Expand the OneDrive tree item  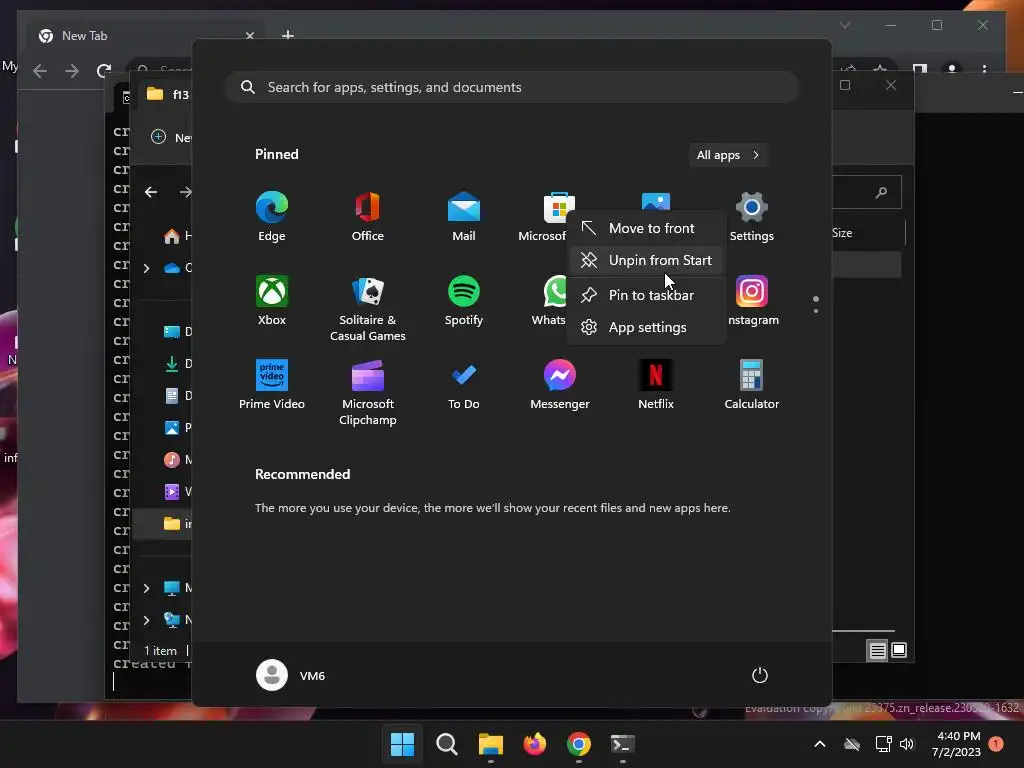point(146,268)
